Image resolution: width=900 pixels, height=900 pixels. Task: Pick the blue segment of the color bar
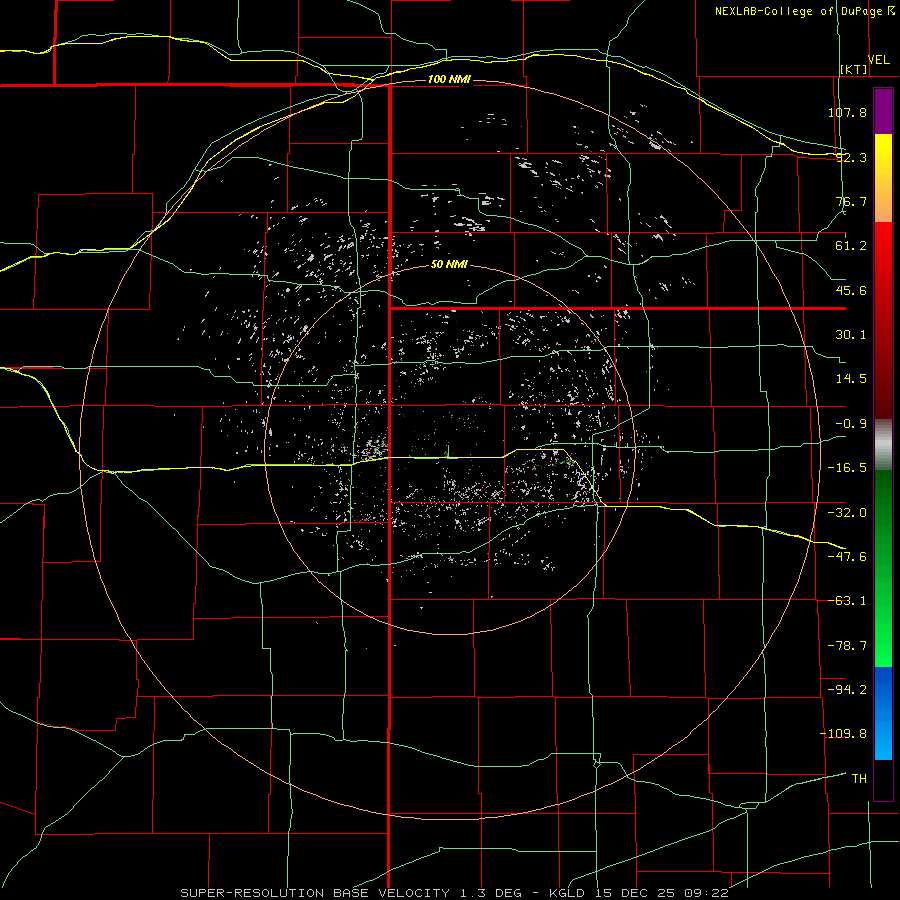click(883, 713)
